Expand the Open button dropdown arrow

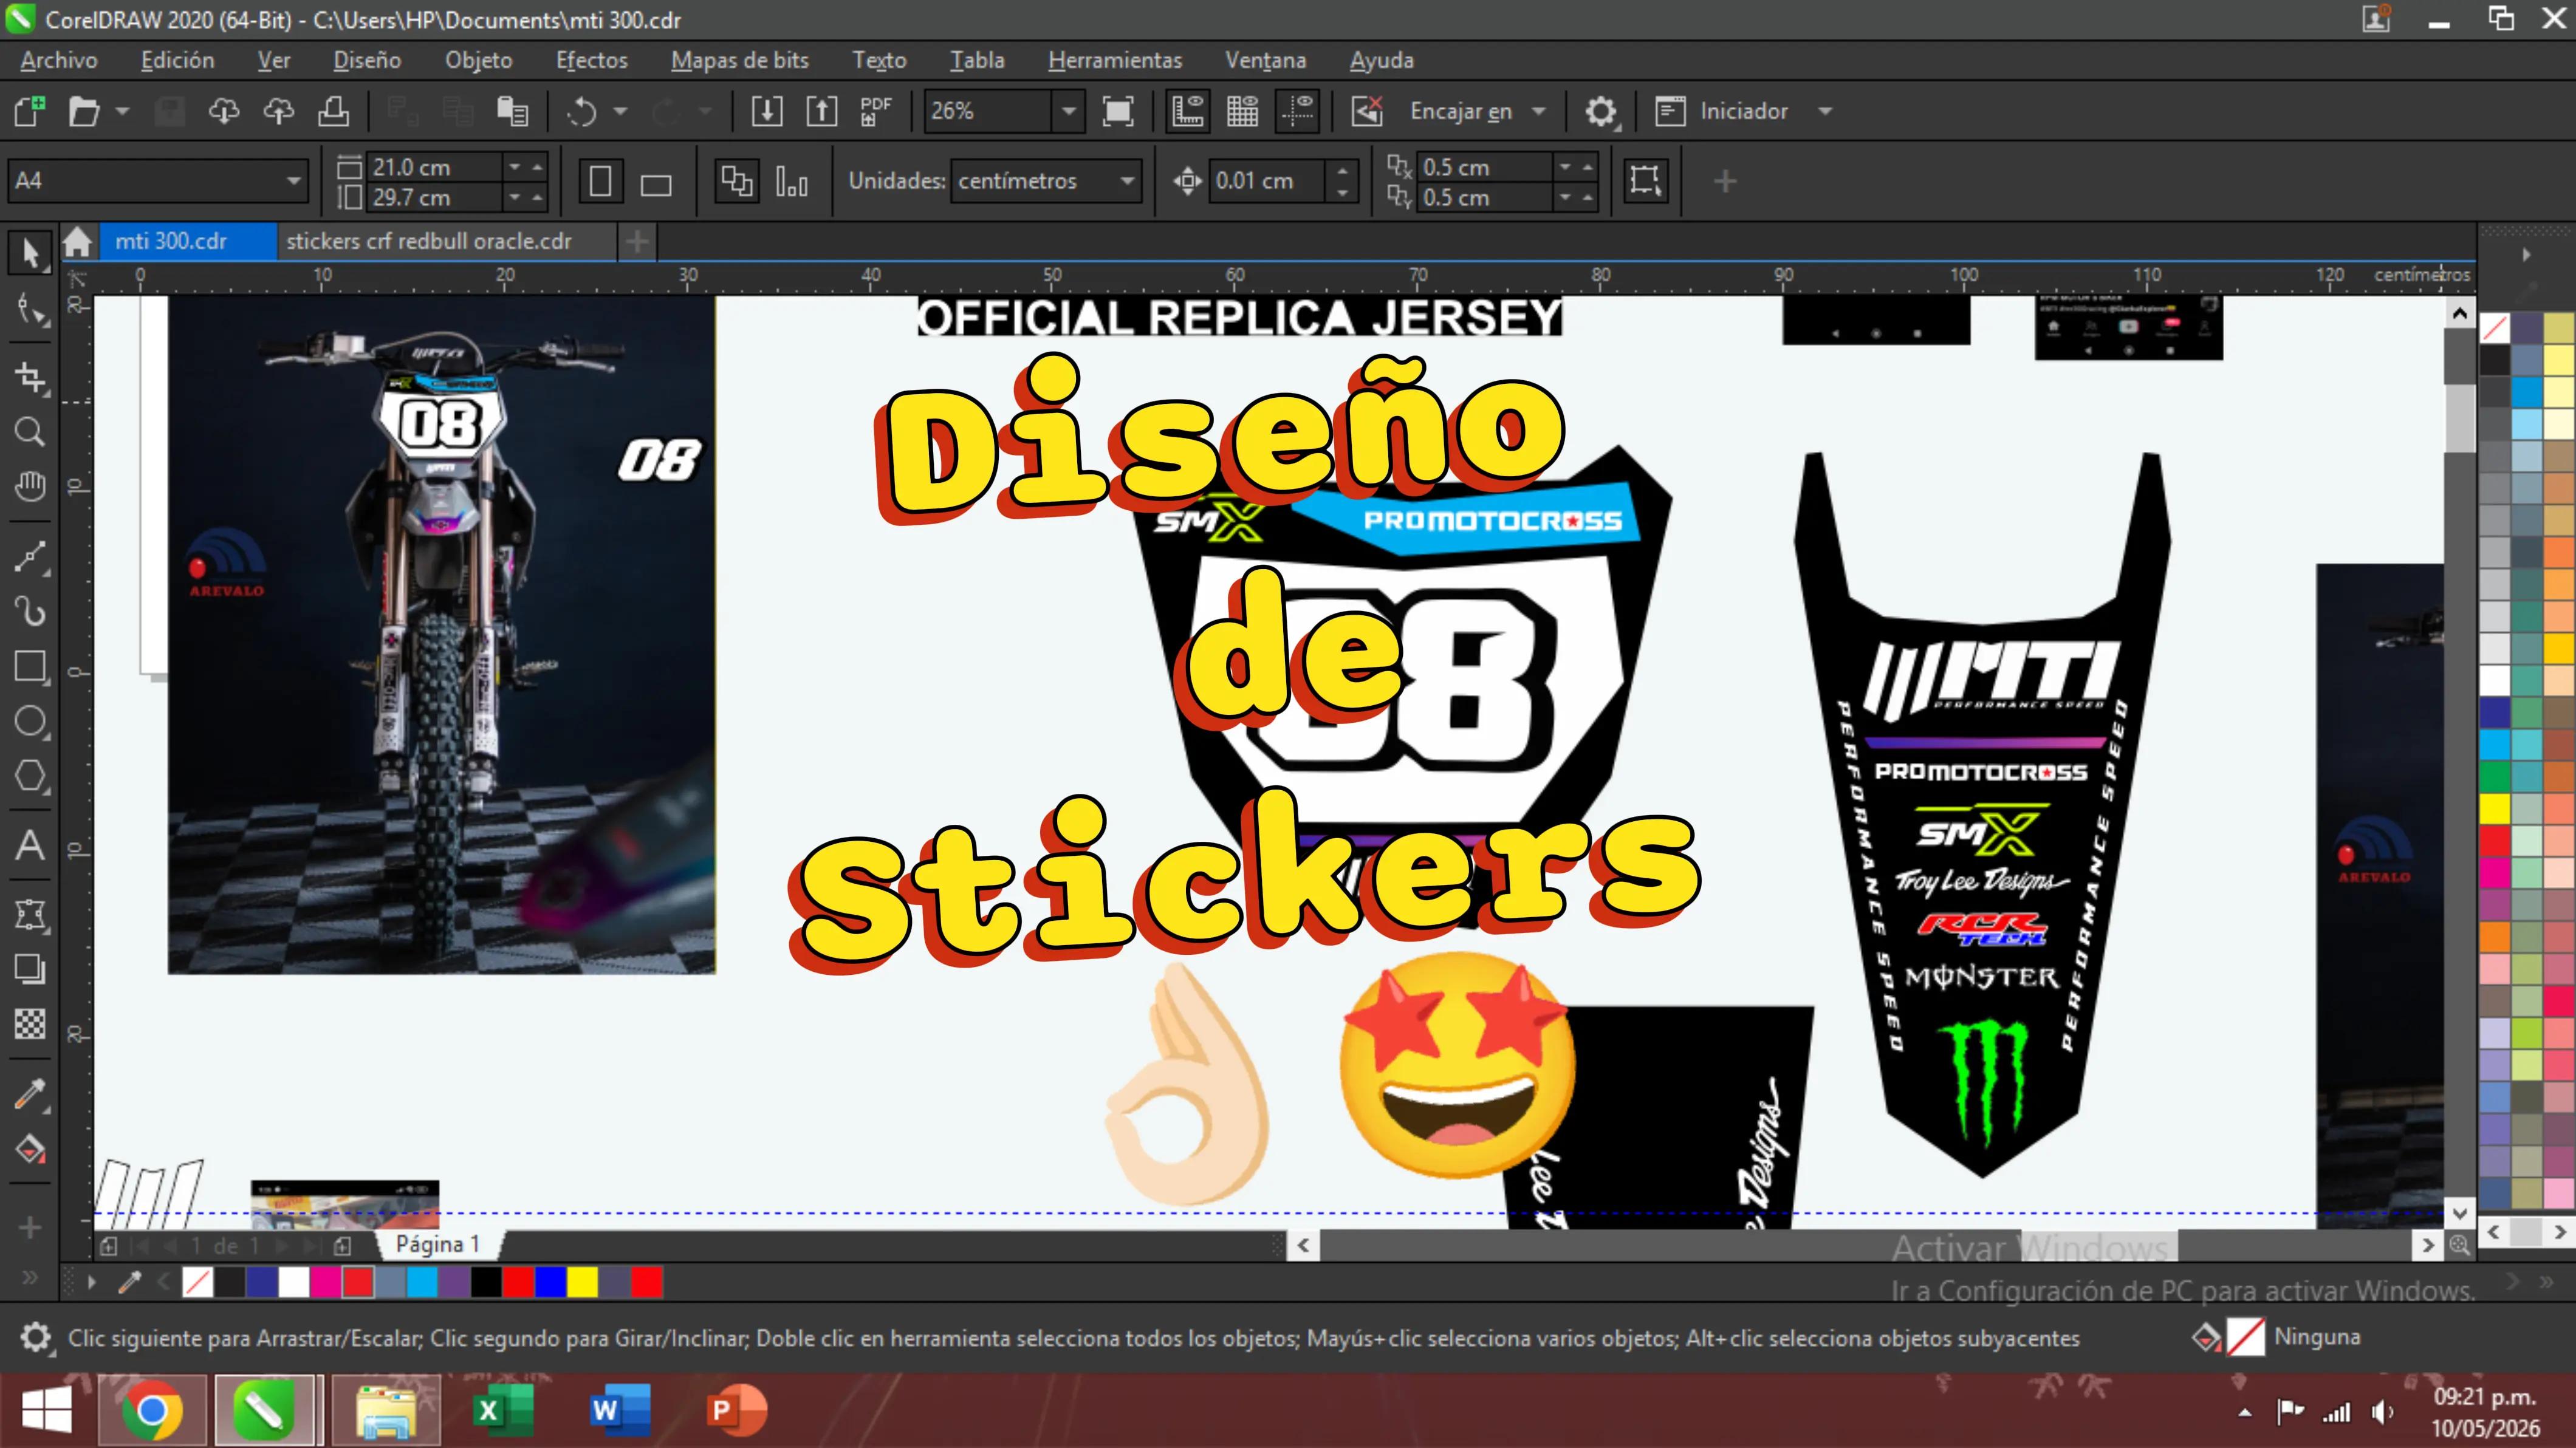pos(122,111)
